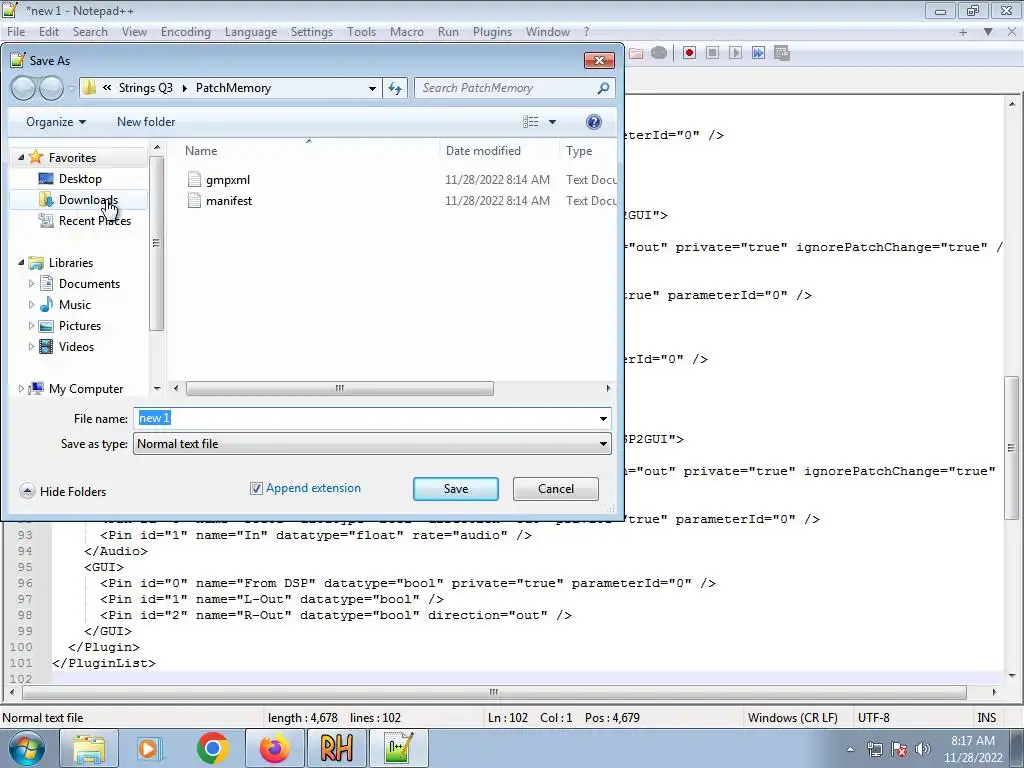1024x768 pixels.
Task: Click the Strings Q3 path segment
Action: coord(146,88)
